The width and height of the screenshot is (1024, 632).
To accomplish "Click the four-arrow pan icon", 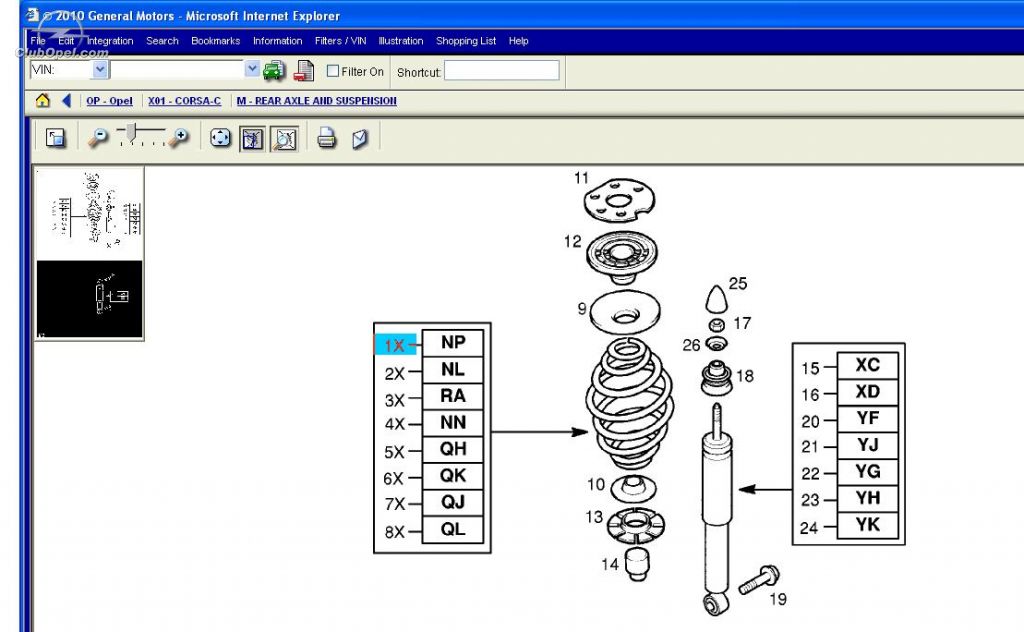I will [220, 138].
